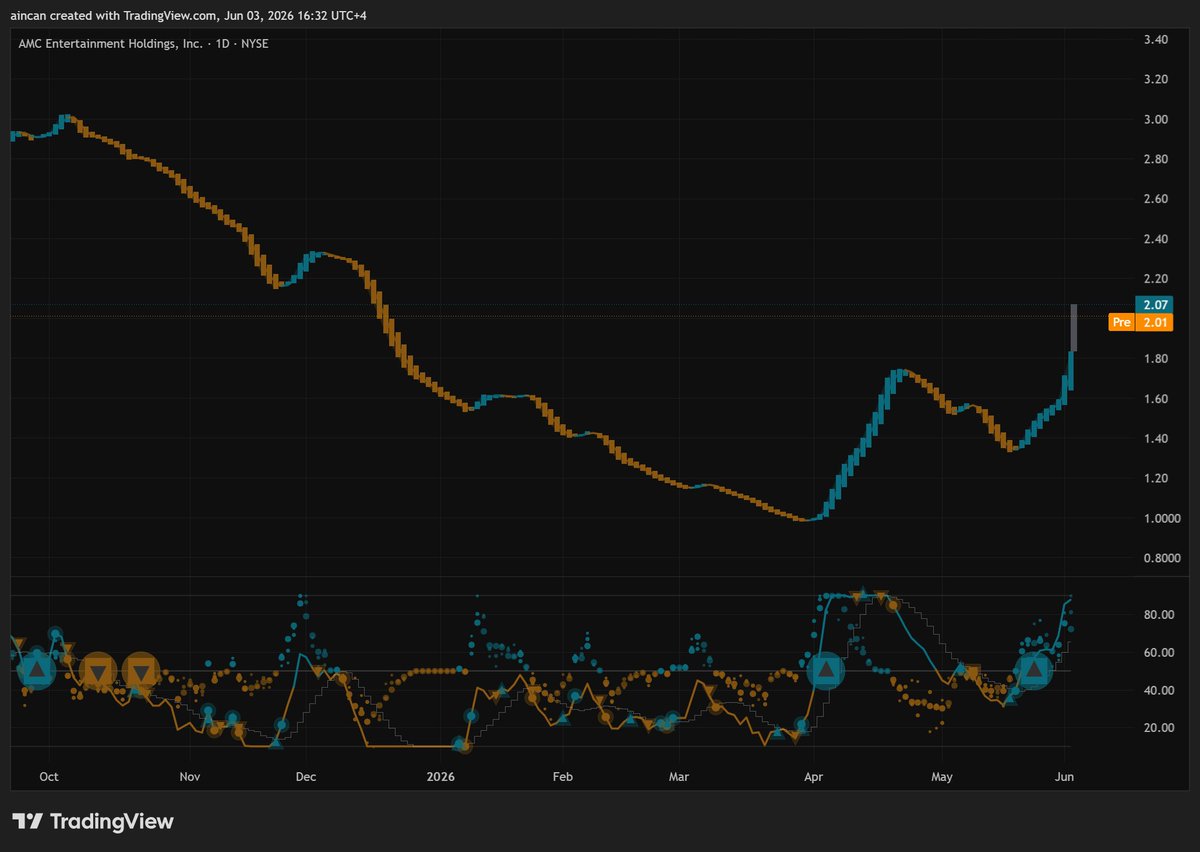Screen dimensions: 1200x852
Task: Click the Feb date label on time axis
Action: tap(563, 776)
